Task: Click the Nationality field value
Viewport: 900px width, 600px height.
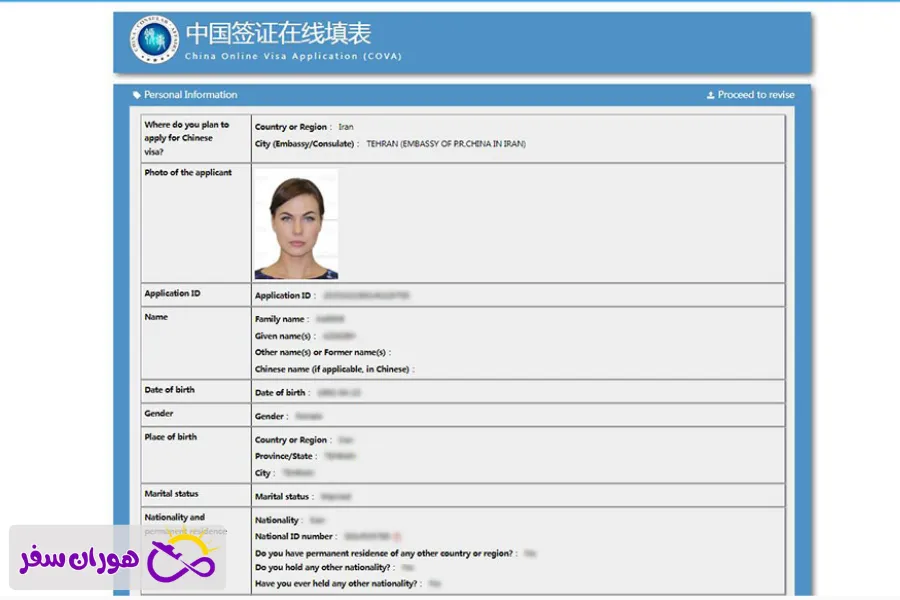Action: point(319,520)
